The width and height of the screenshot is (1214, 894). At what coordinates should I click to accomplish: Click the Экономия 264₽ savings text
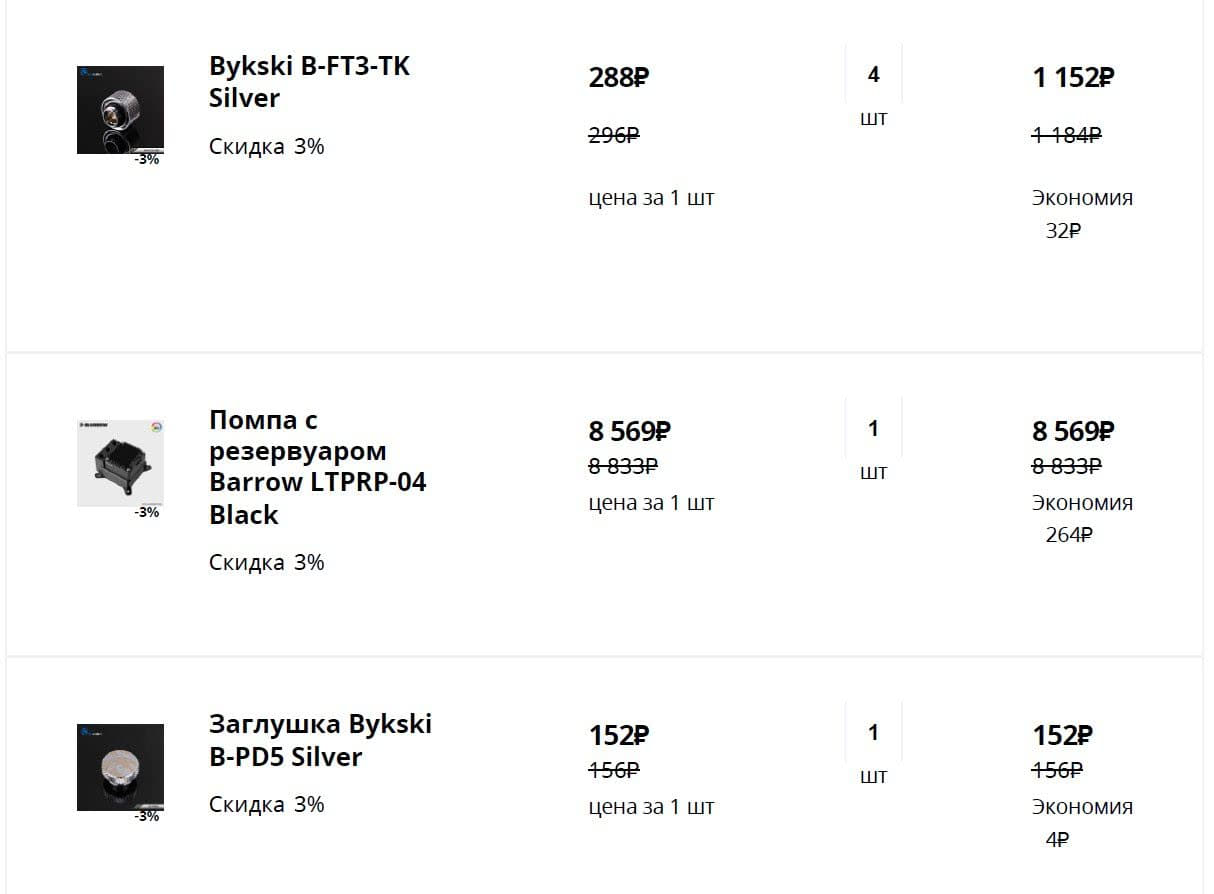tap(1081, 518)
